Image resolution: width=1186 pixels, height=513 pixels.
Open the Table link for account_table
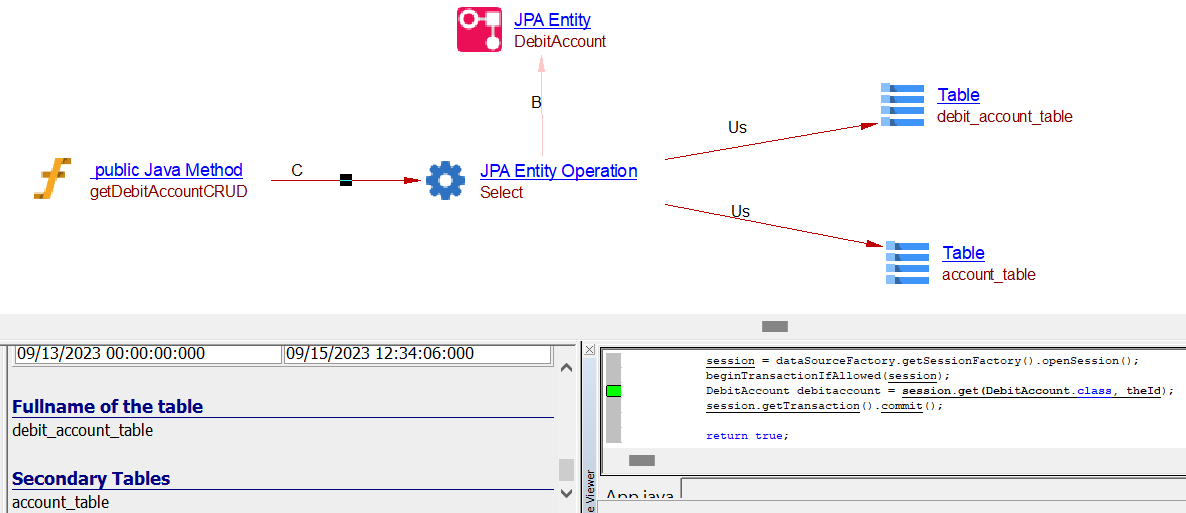963,253
